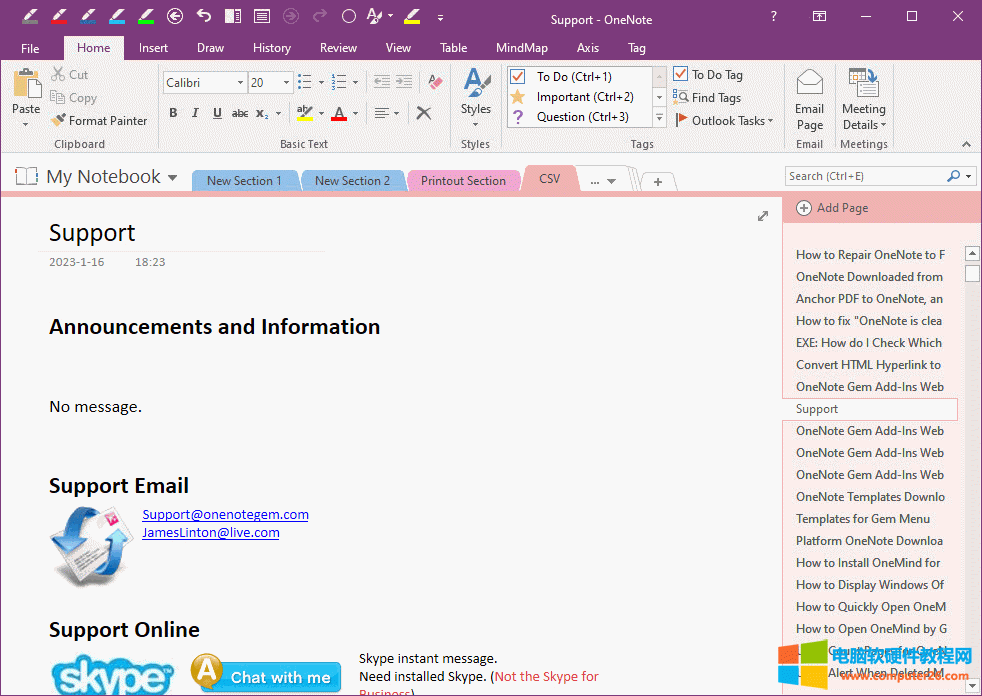This screenshot has height=696, width=982.
Task: Toggle bold formatting on selected text
Action: (172, 114)
